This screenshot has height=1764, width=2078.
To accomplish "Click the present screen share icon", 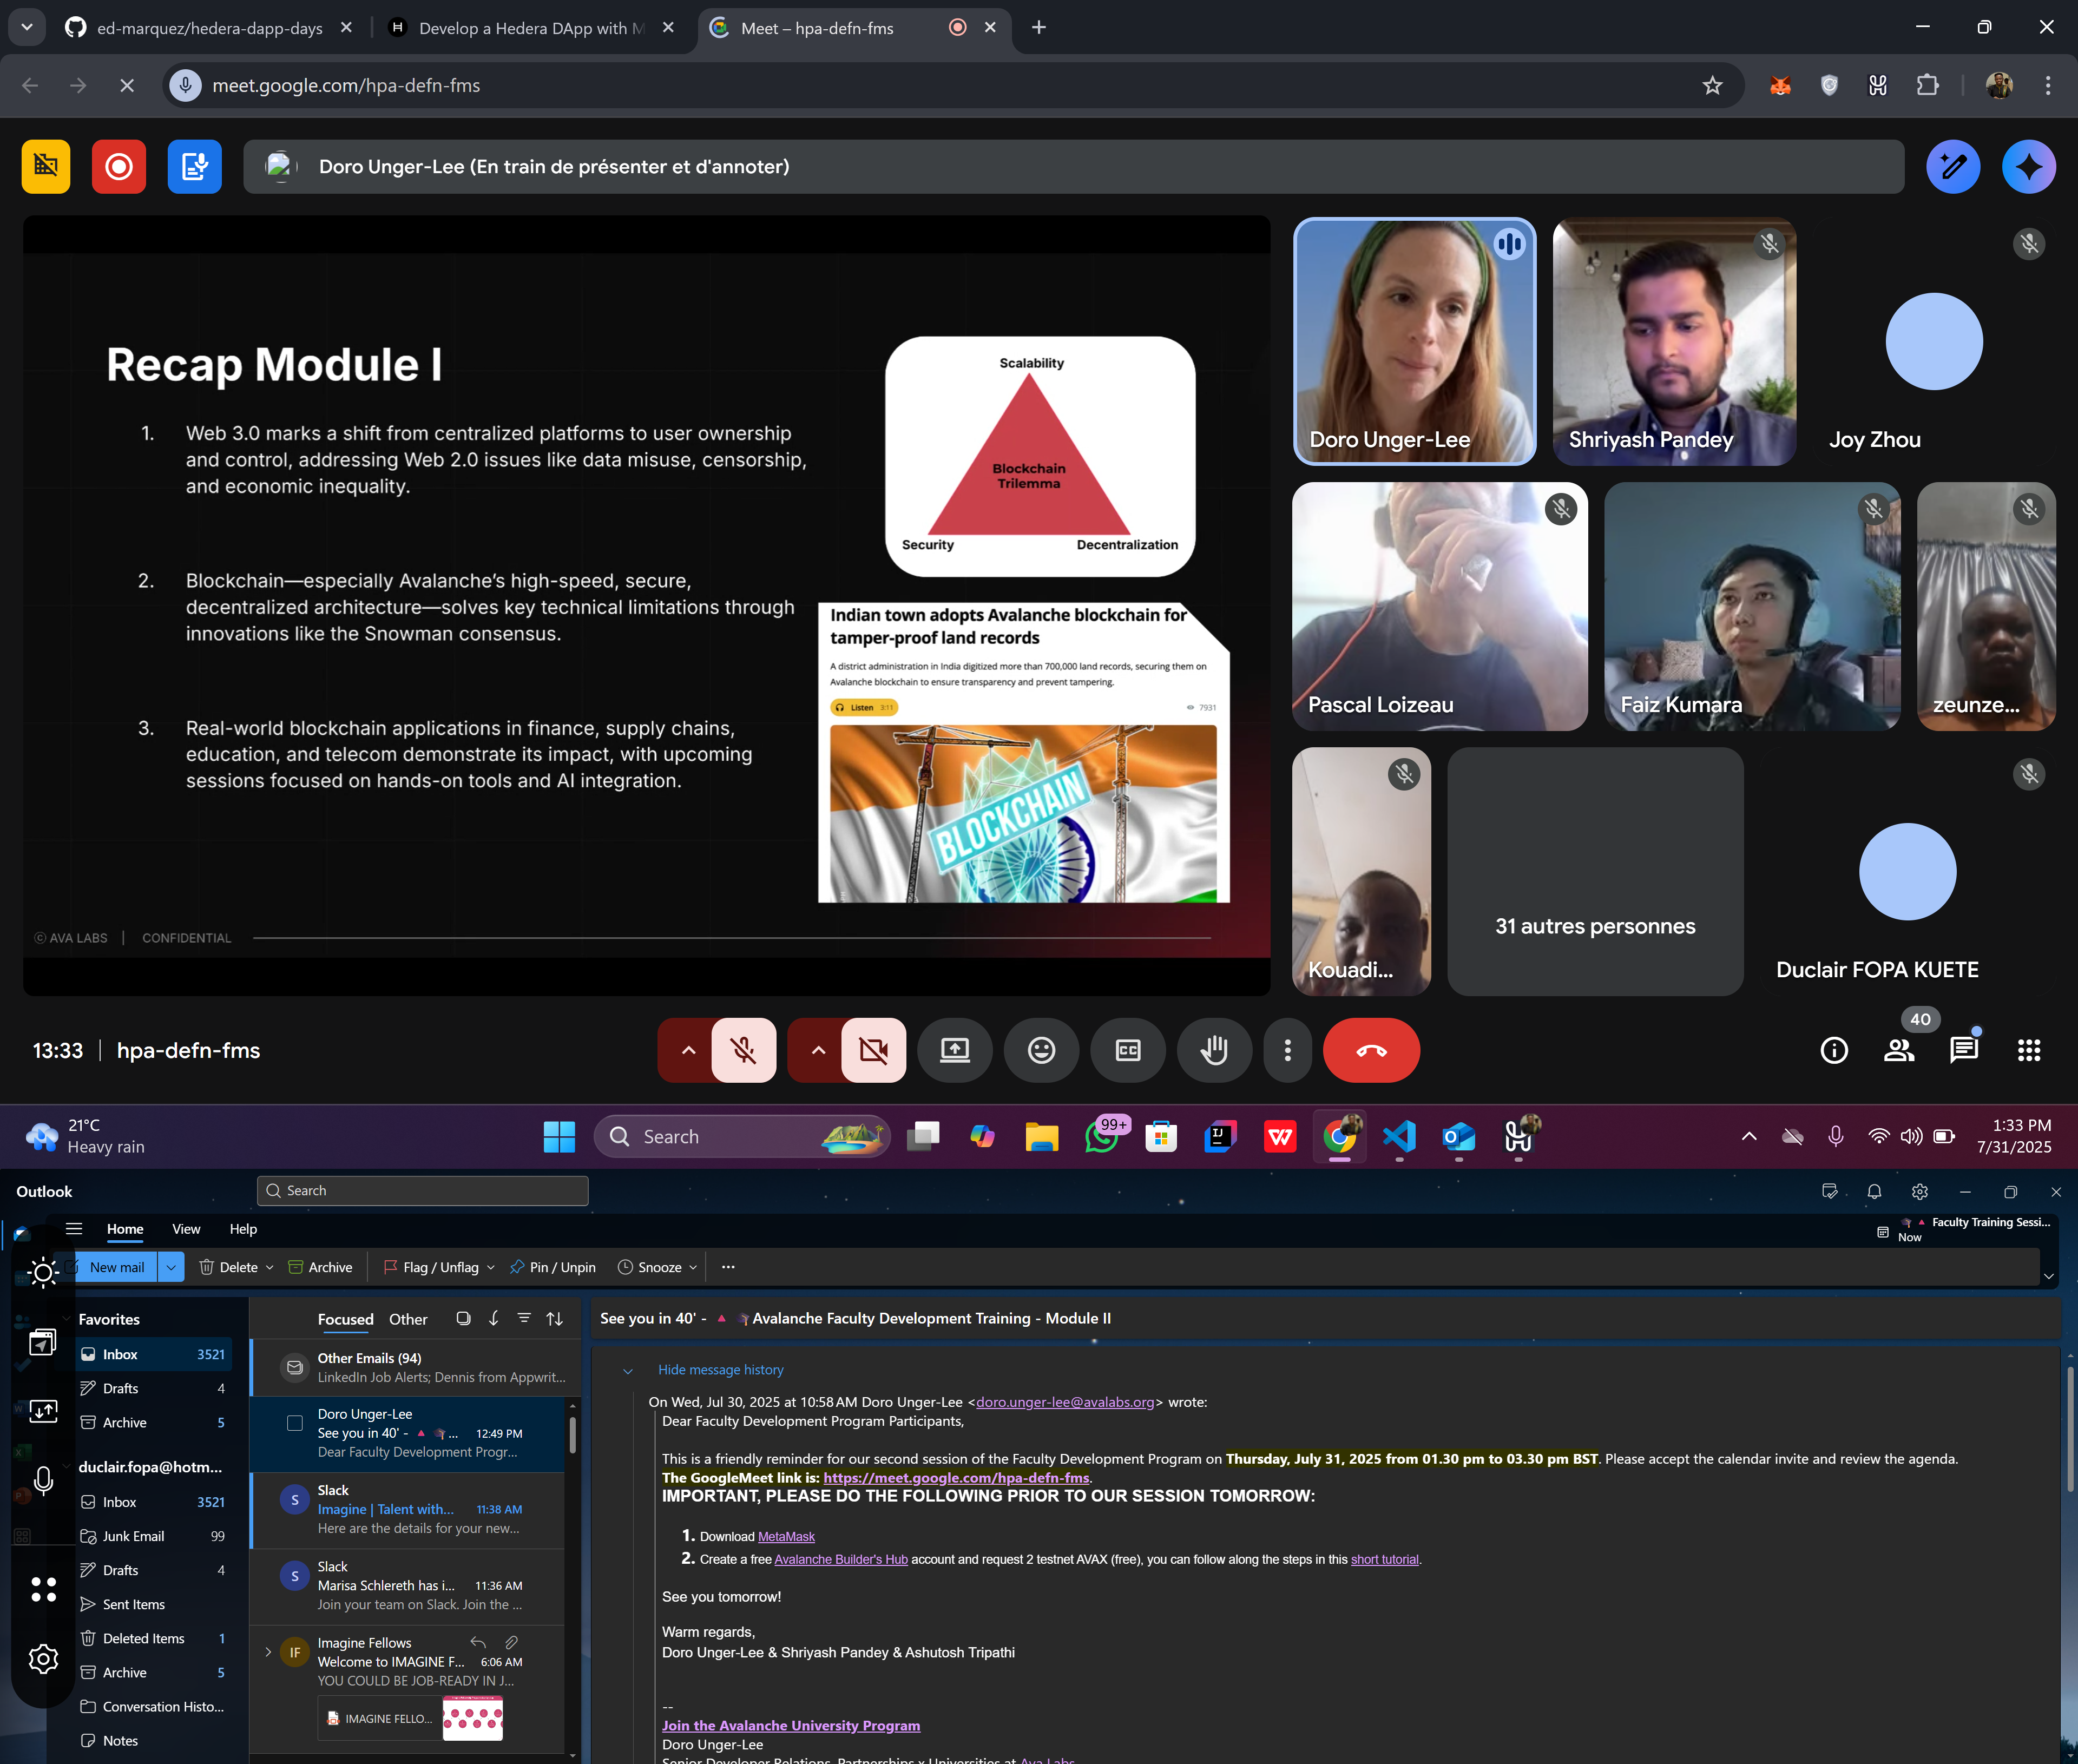I will [954, 1050].
